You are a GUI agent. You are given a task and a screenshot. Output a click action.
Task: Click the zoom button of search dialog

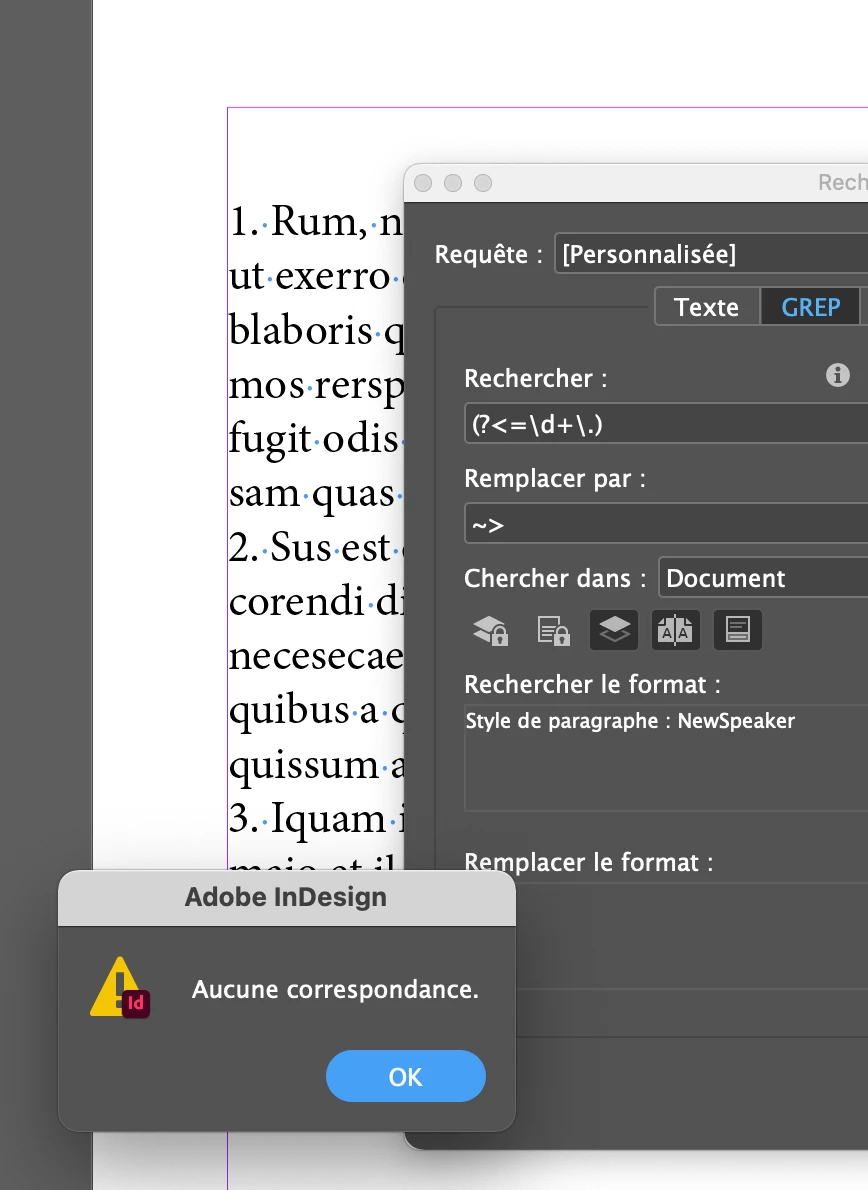point(483,183)
